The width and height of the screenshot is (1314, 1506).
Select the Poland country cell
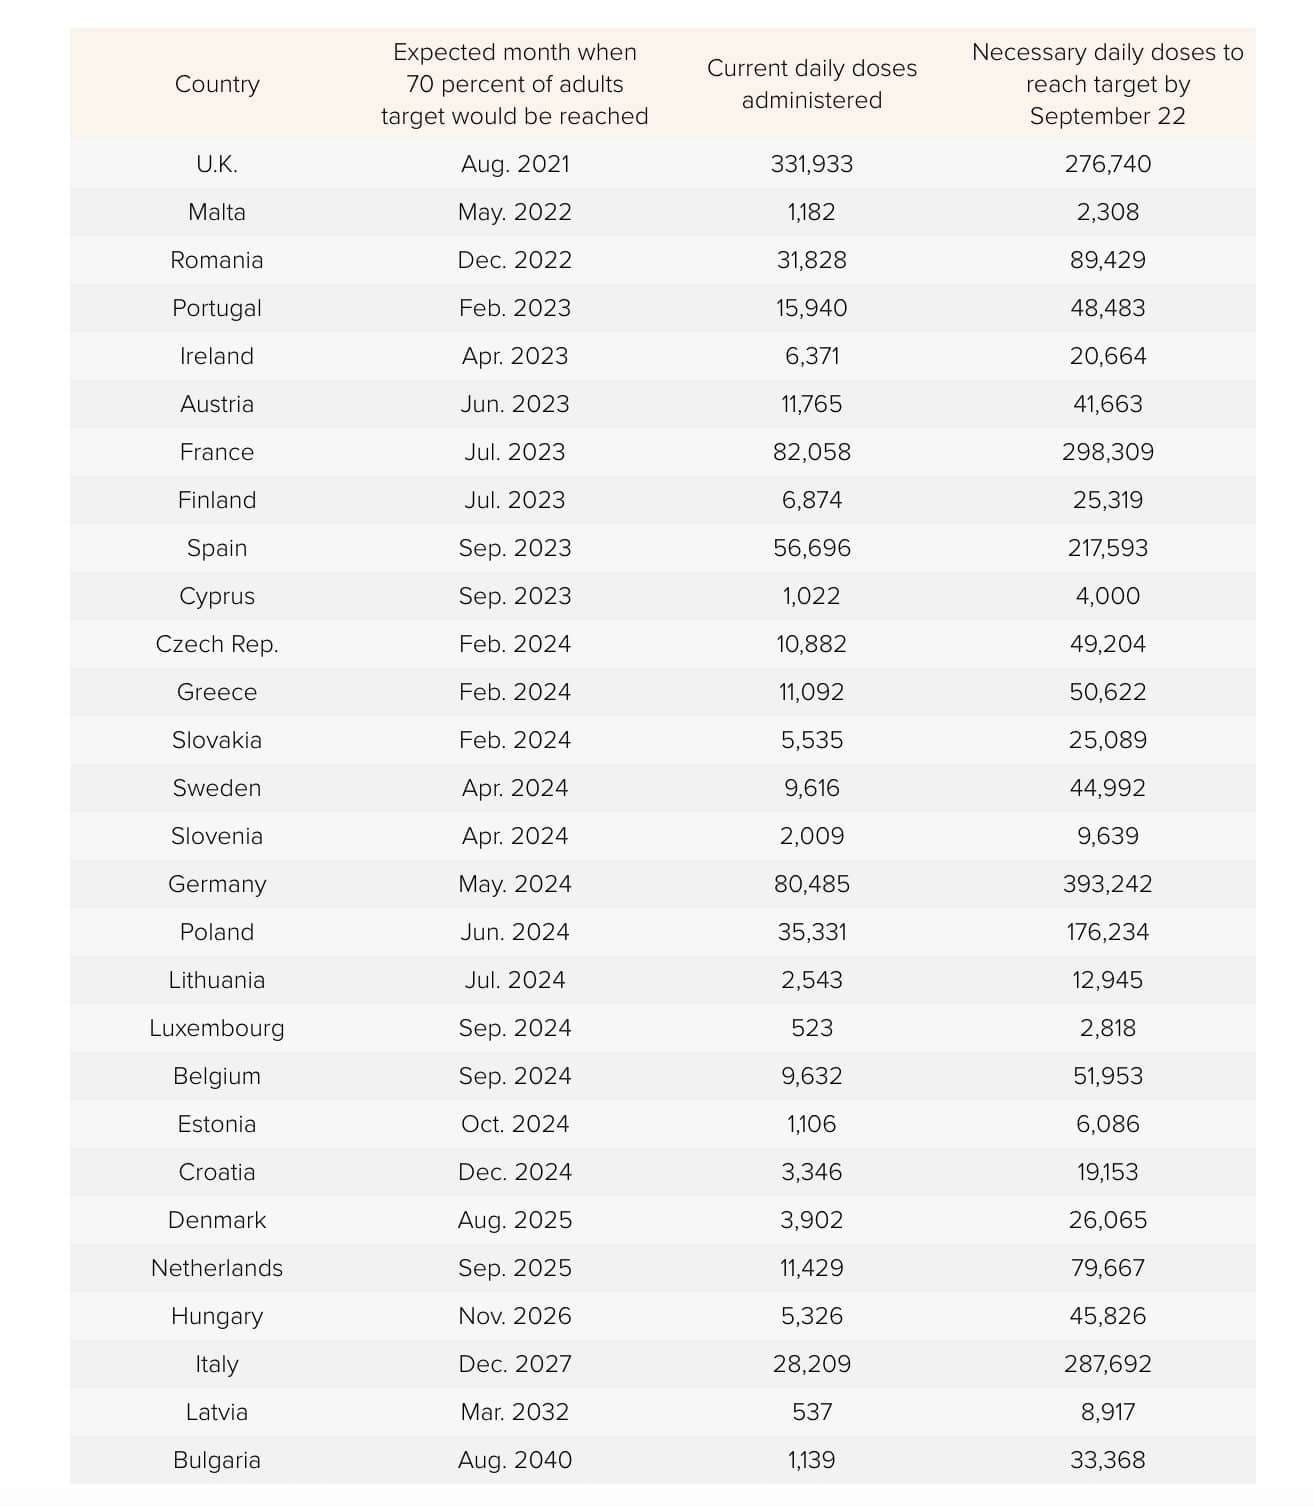(217, 932)
